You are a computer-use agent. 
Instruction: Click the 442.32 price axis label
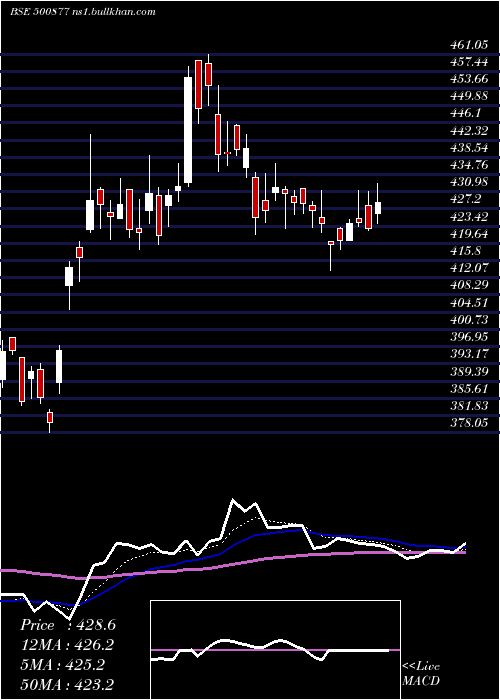pos(468,130)
